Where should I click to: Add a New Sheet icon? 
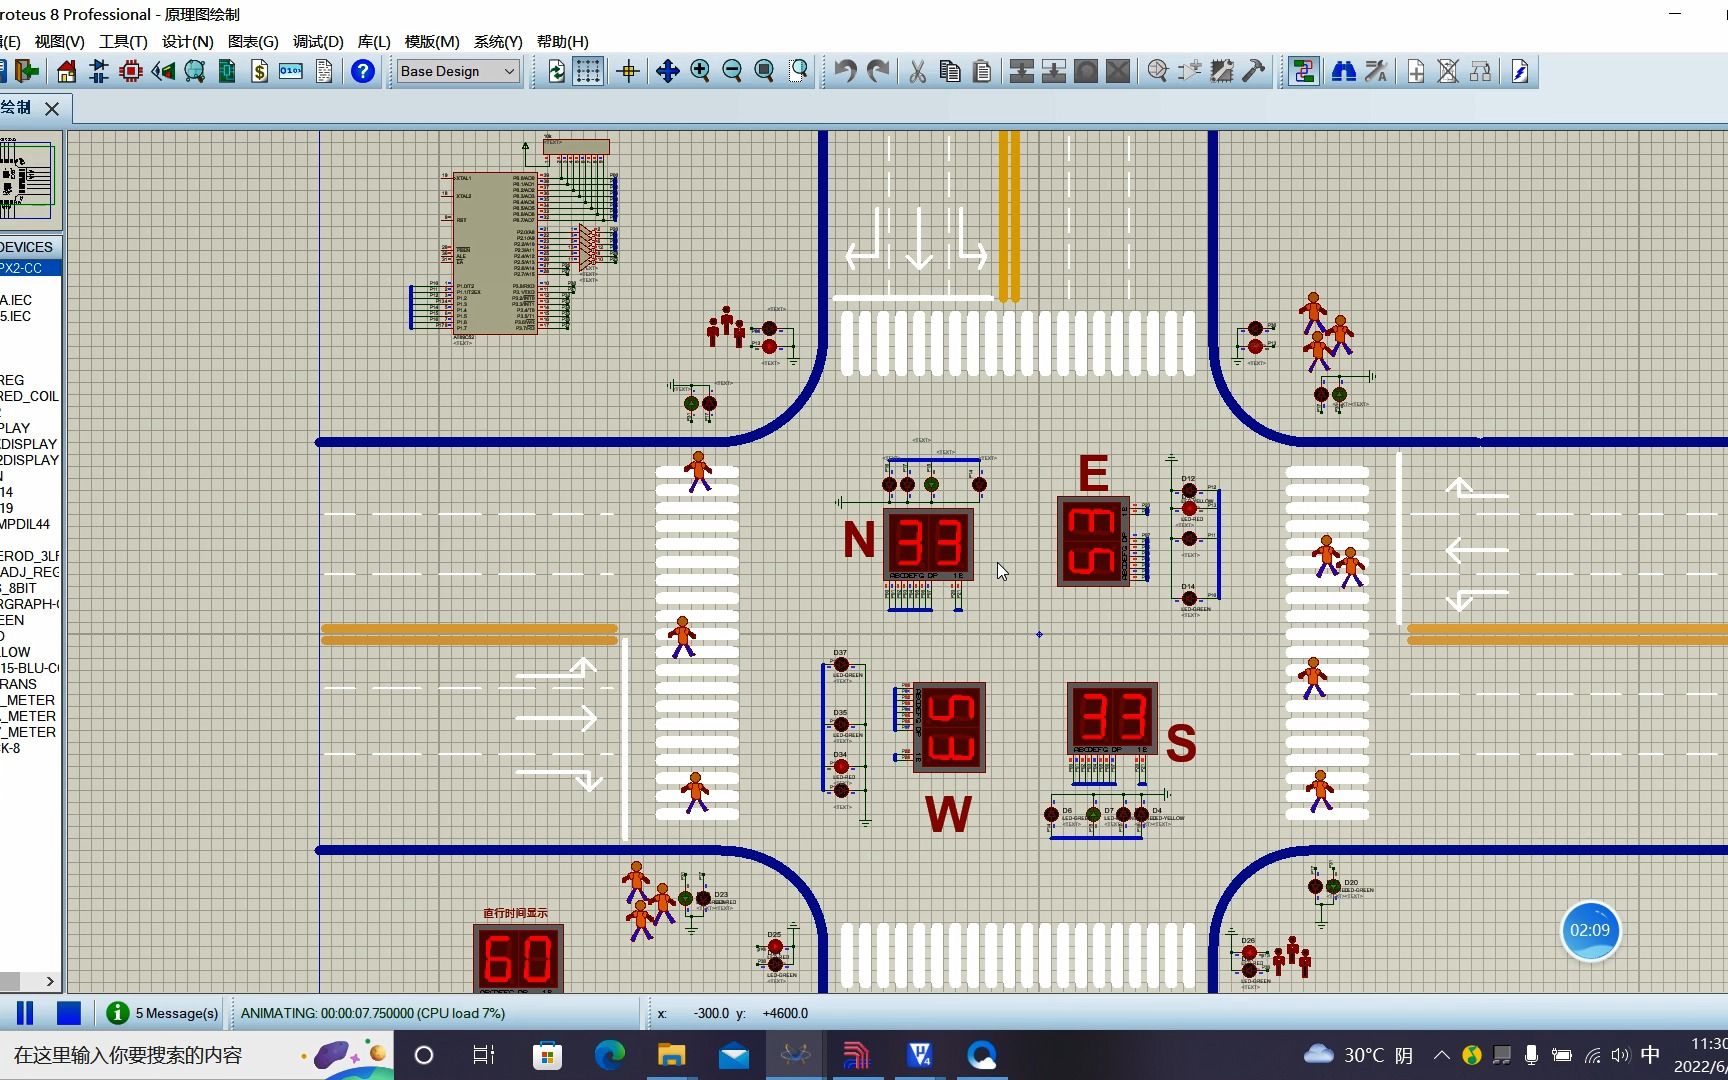point(1416,71)
